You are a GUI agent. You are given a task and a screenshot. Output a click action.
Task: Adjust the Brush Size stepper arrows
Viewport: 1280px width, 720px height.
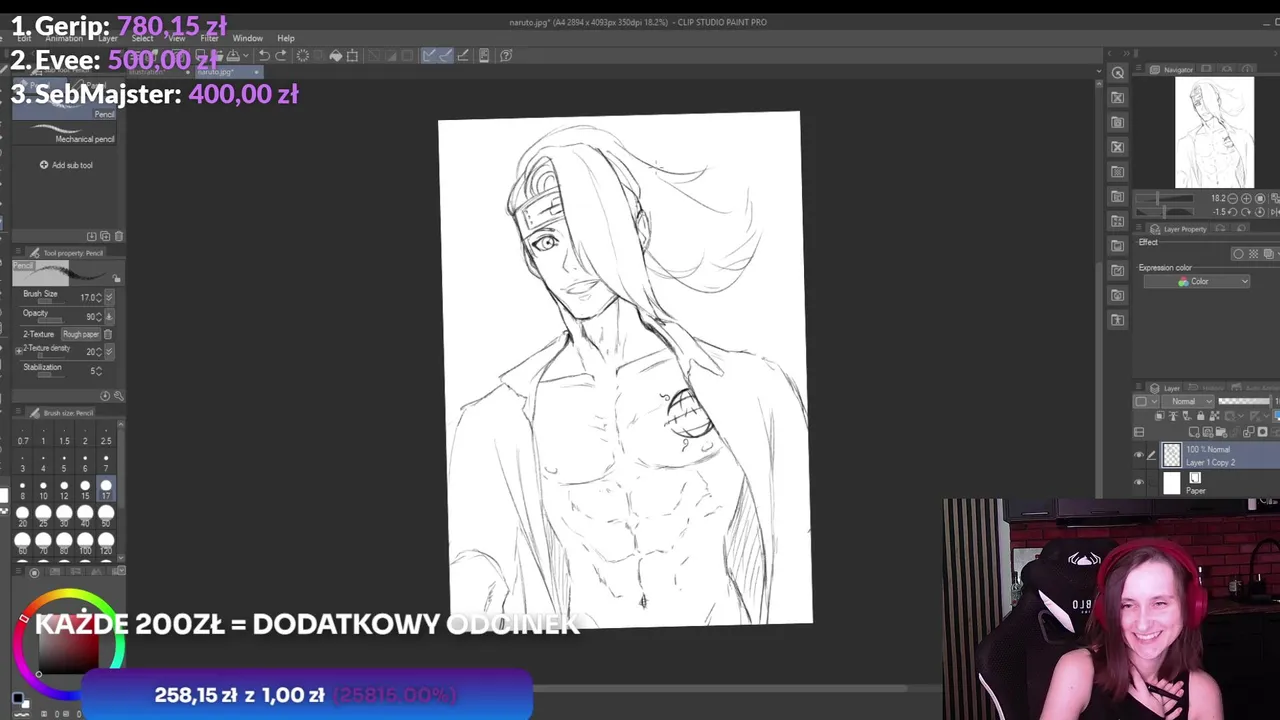pos(99,297)
